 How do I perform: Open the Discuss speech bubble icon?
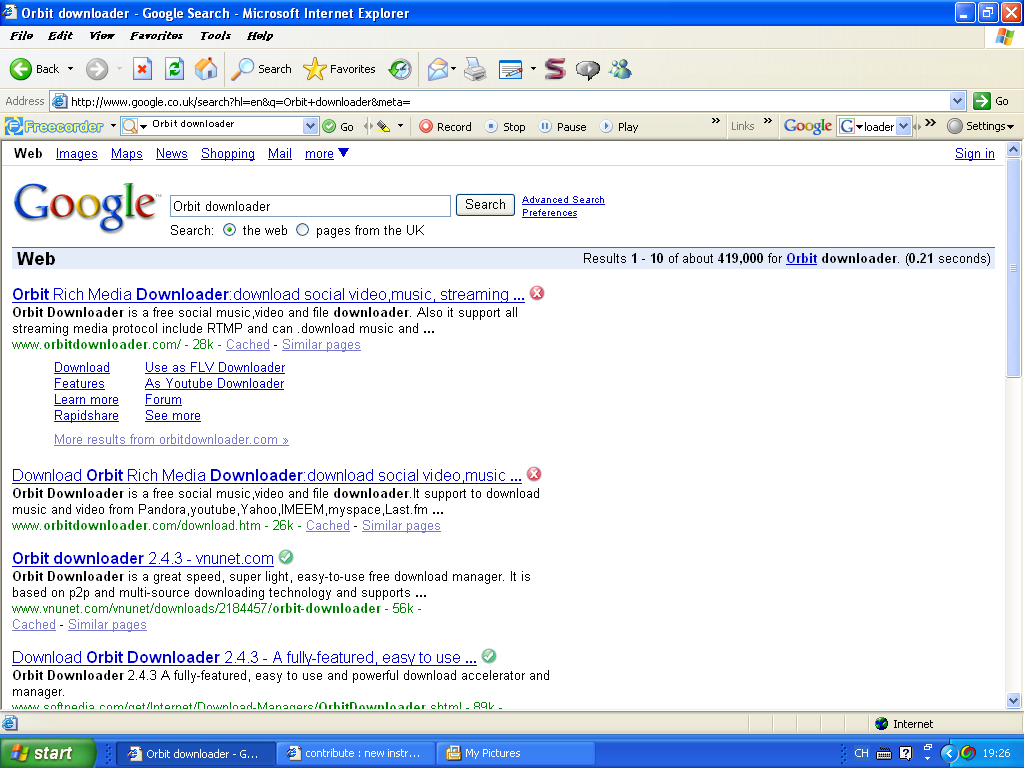pyautogui.click(x=587, y=69)
